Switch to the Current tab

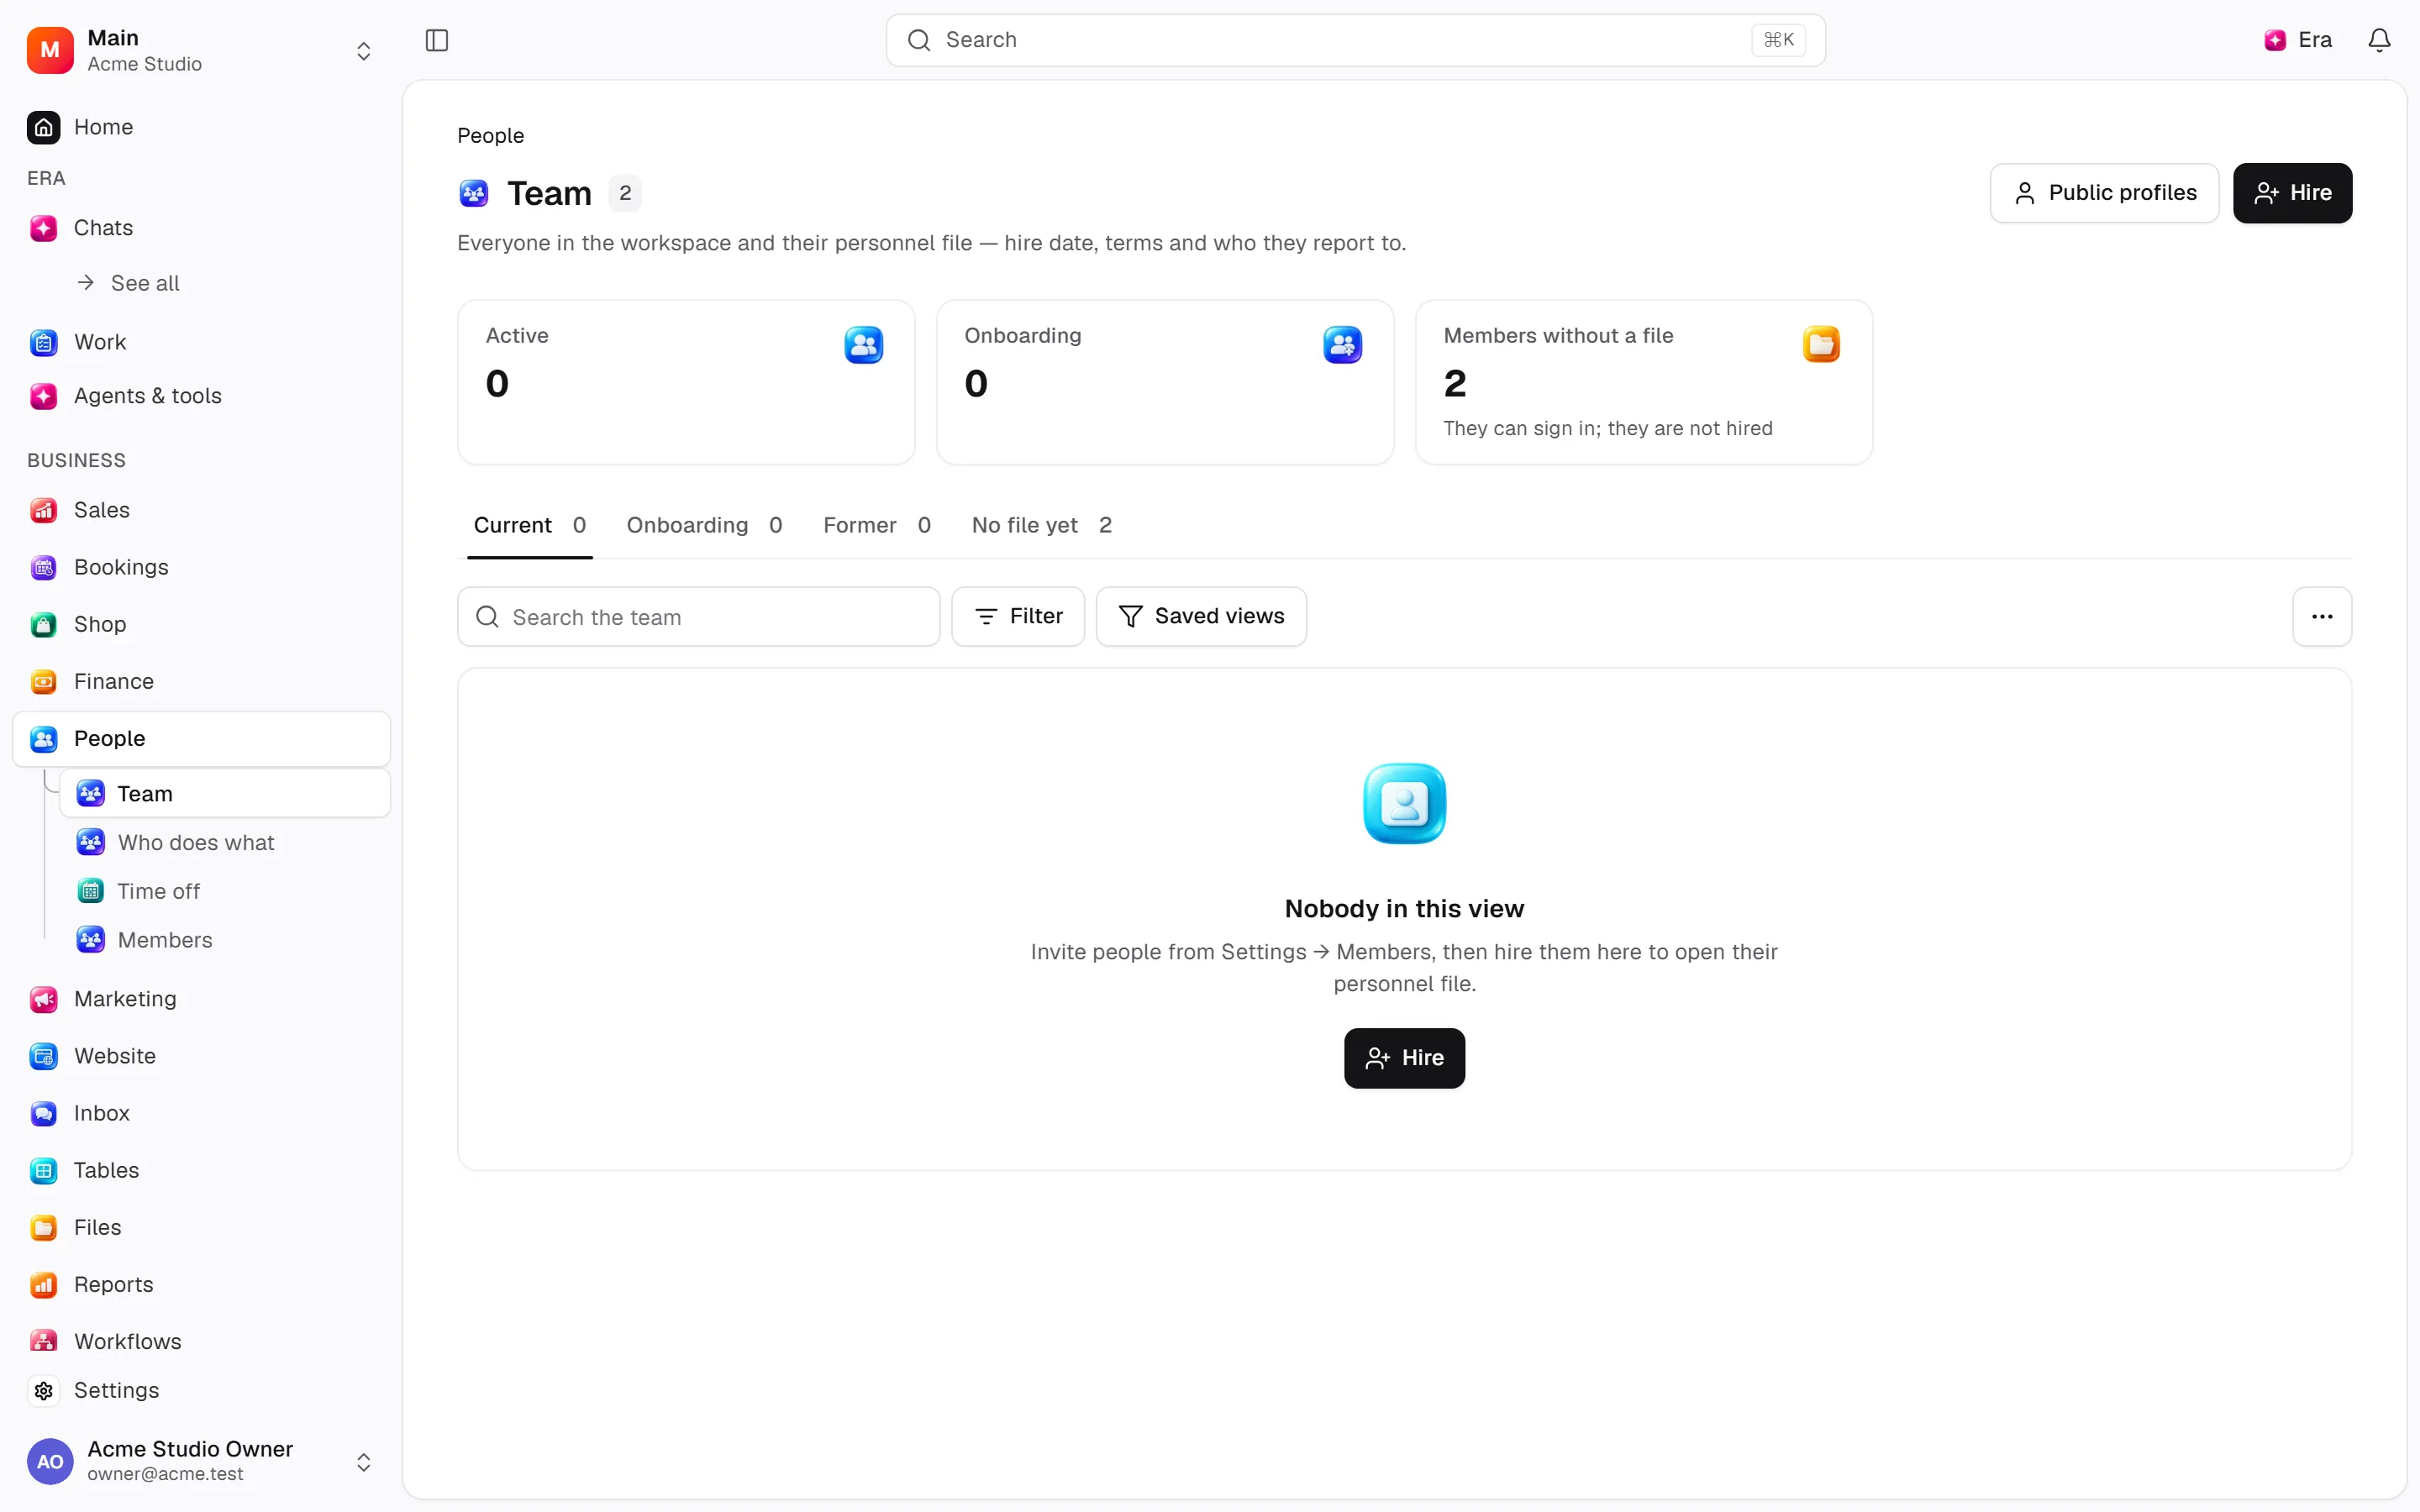coord(529,525)
